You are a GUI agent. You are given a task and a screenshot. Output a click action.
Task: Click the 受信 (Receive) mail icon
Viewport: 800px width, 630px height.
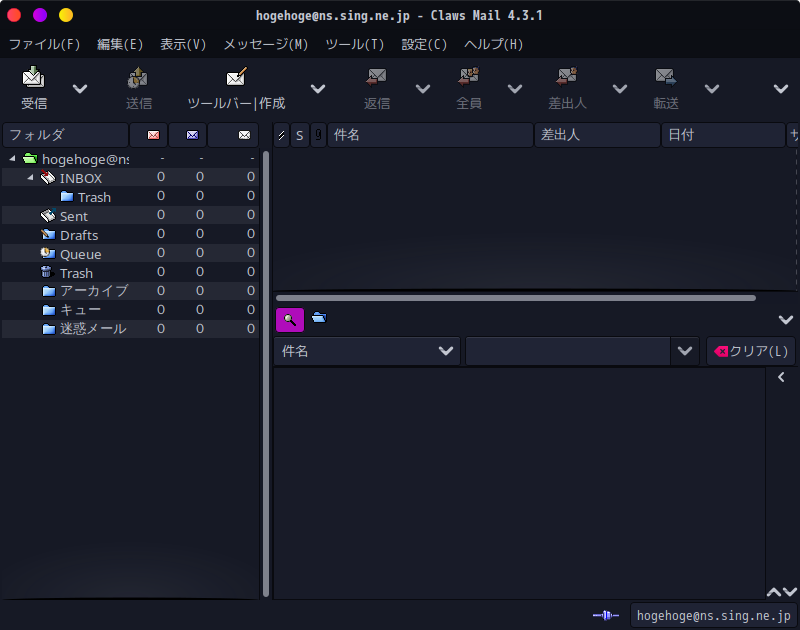point(34,77)
